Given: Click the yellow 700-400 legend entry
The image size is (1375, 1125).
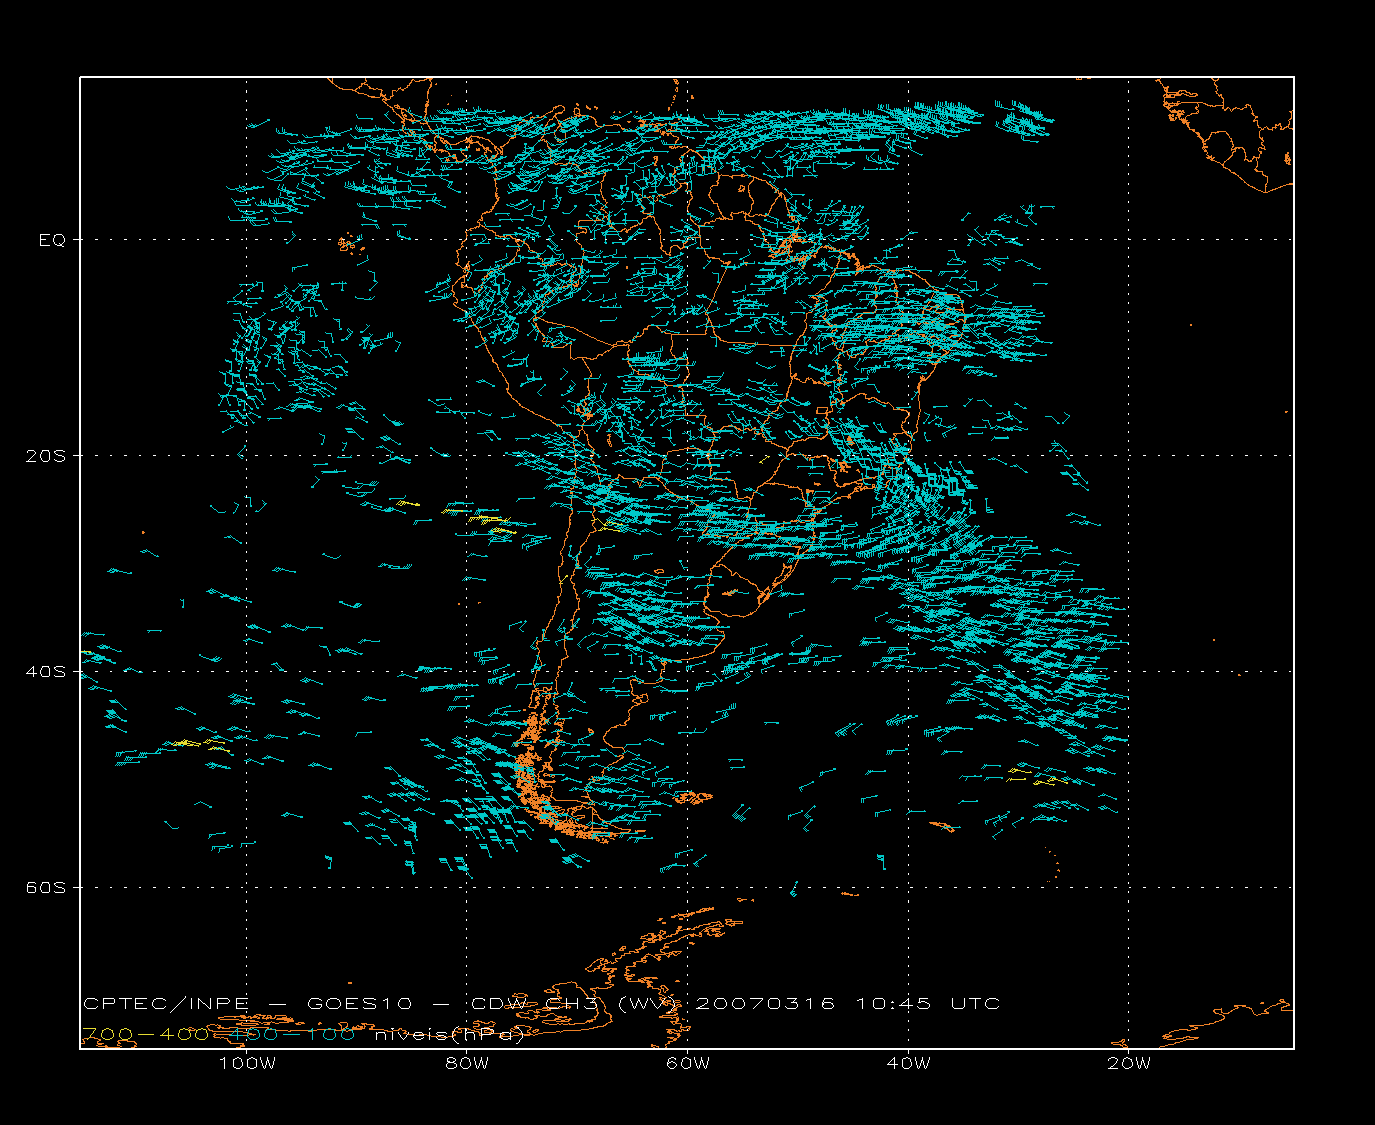Looking at the screenshot, I should 145,1034.
